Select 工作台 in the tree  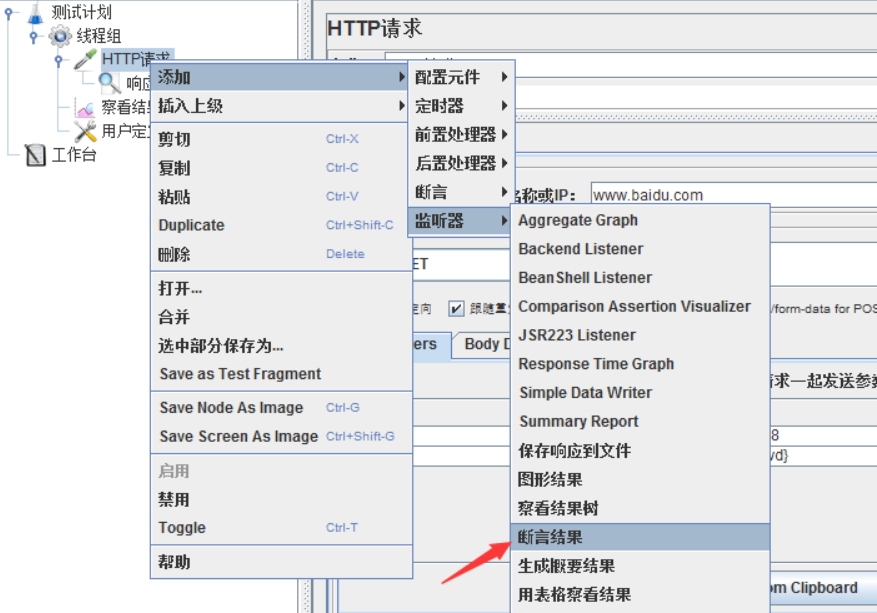click(74, 155)
